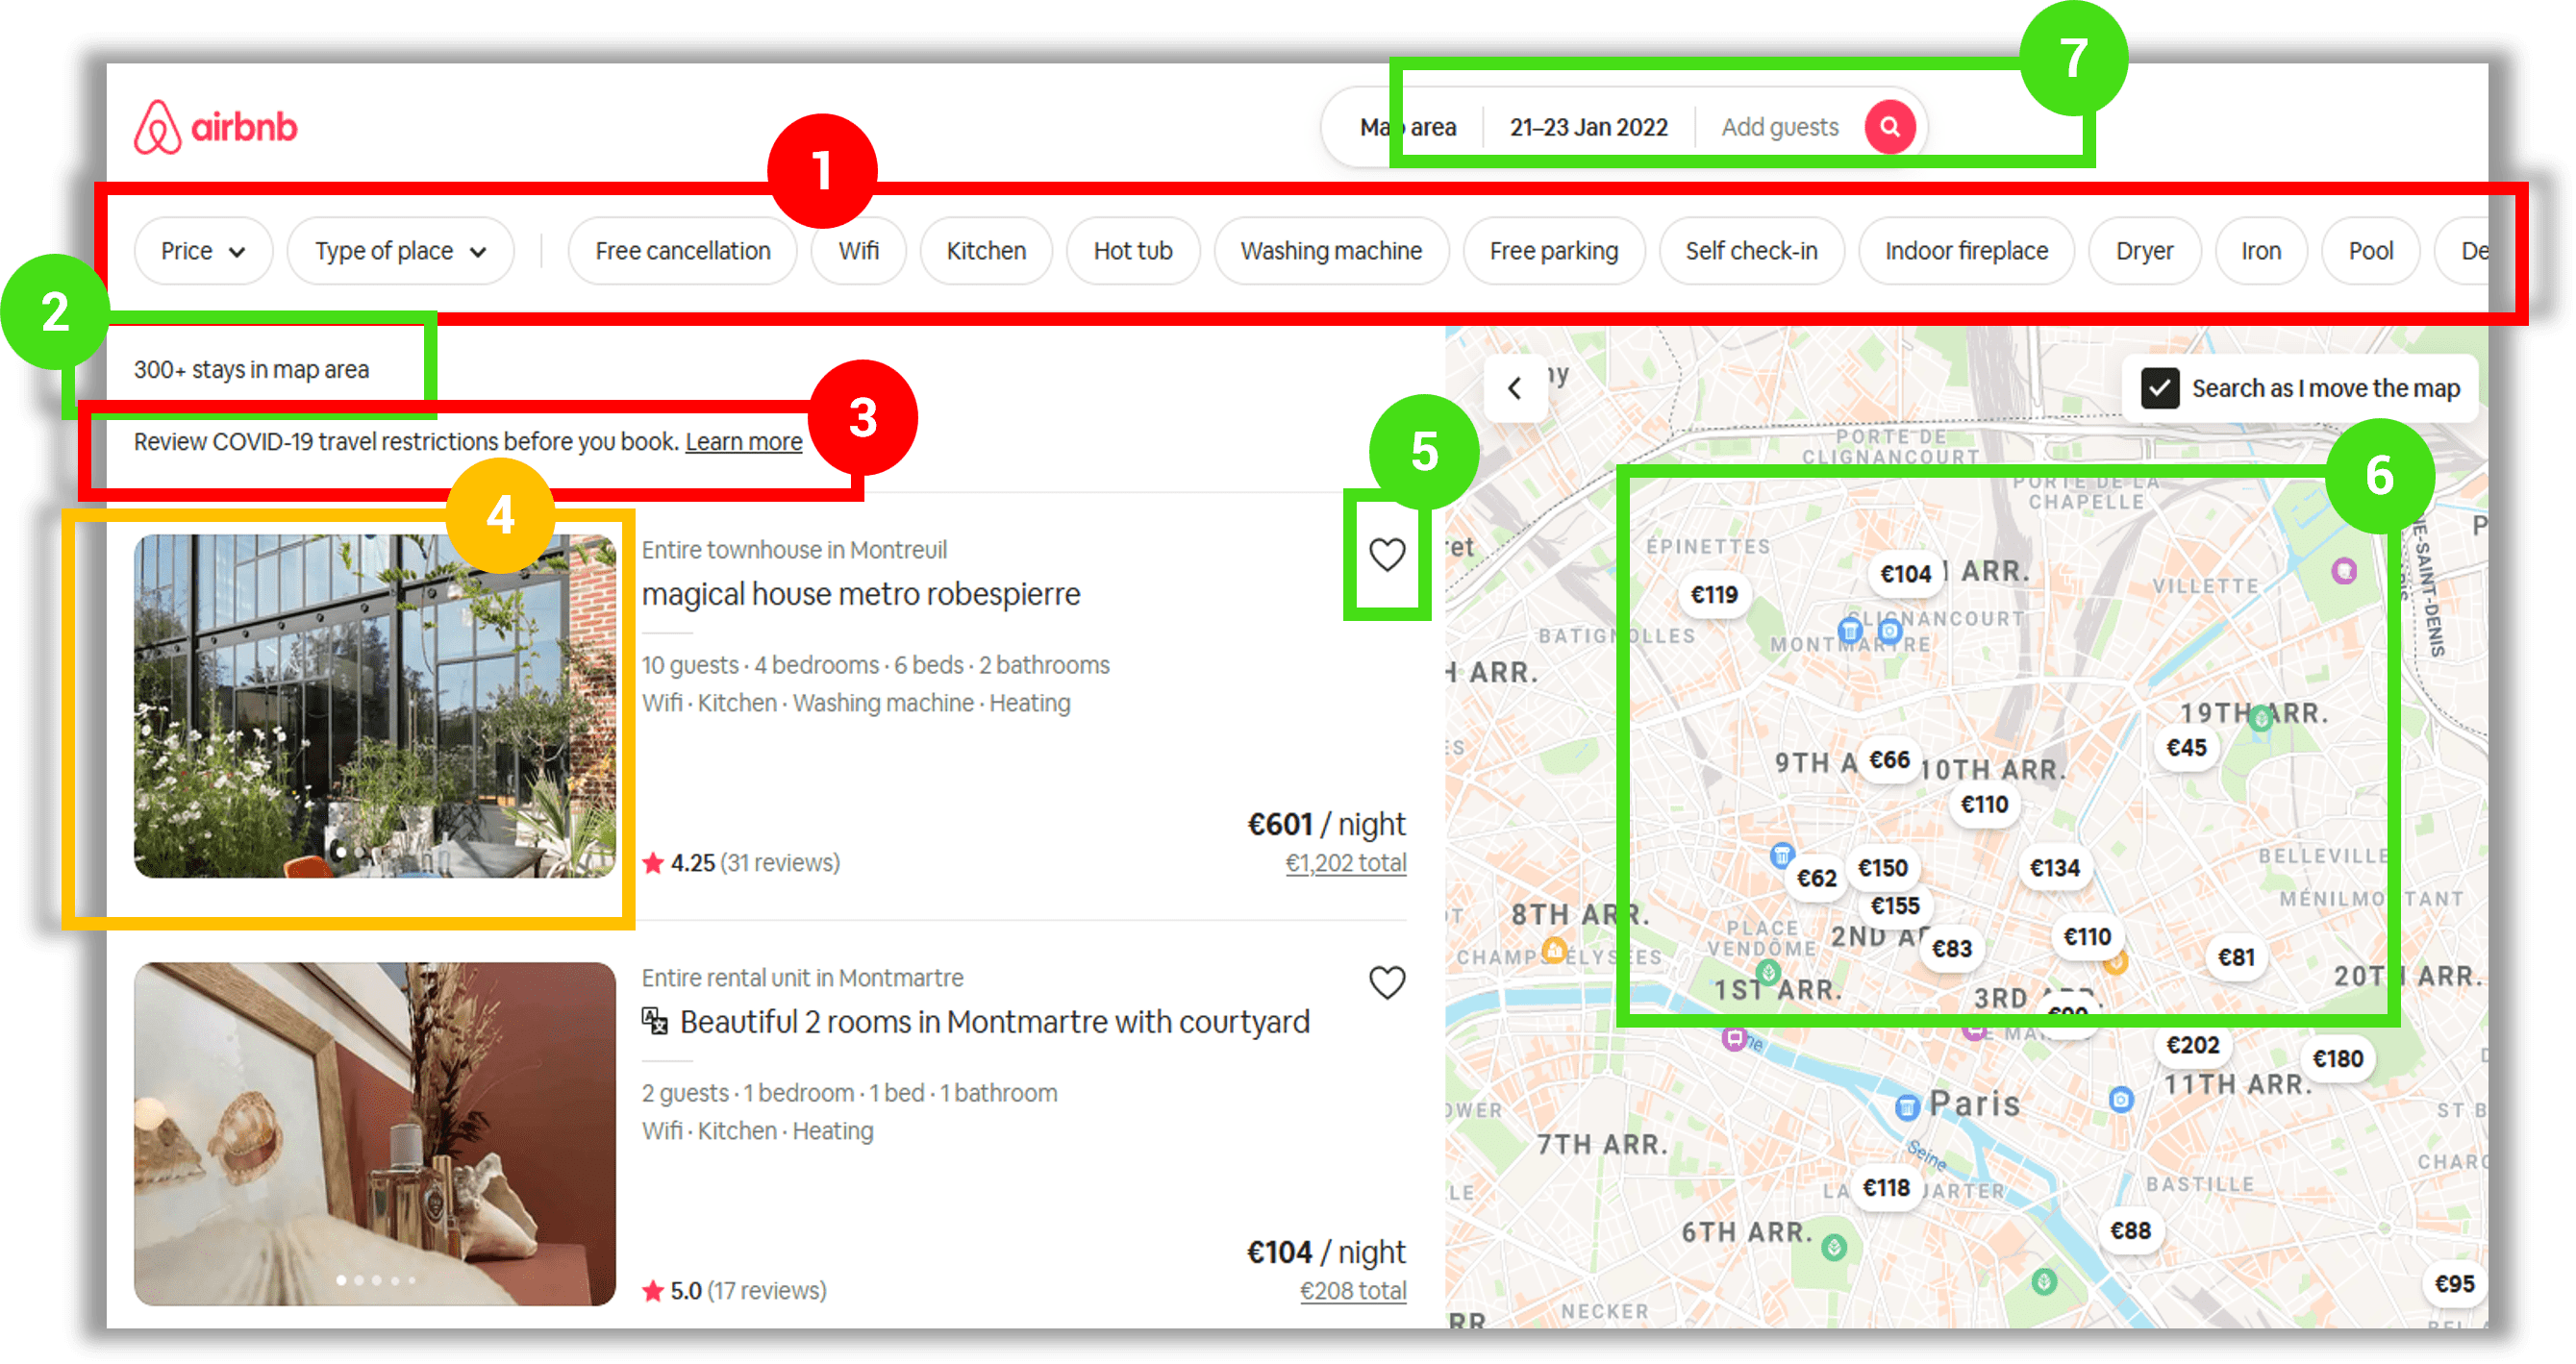The height and width of the screenshot is (1364, 2576).
Task: Open the Price filter dropdown
Action: 203,251
